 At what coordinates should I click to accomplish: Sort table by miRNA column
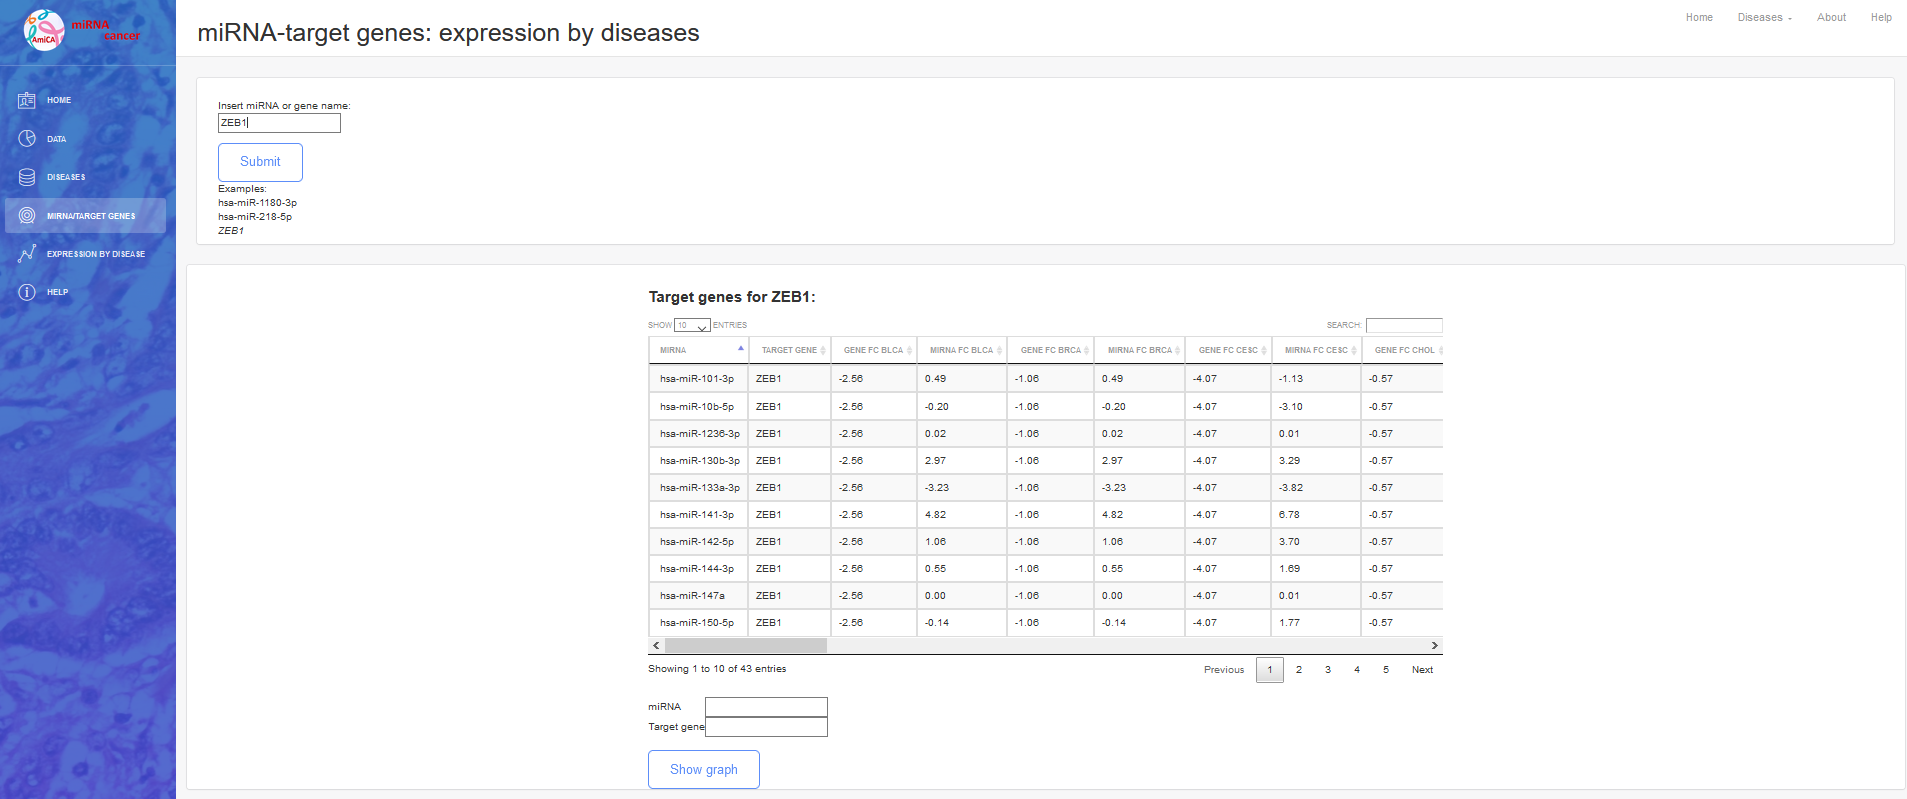[x=698, y=350]
